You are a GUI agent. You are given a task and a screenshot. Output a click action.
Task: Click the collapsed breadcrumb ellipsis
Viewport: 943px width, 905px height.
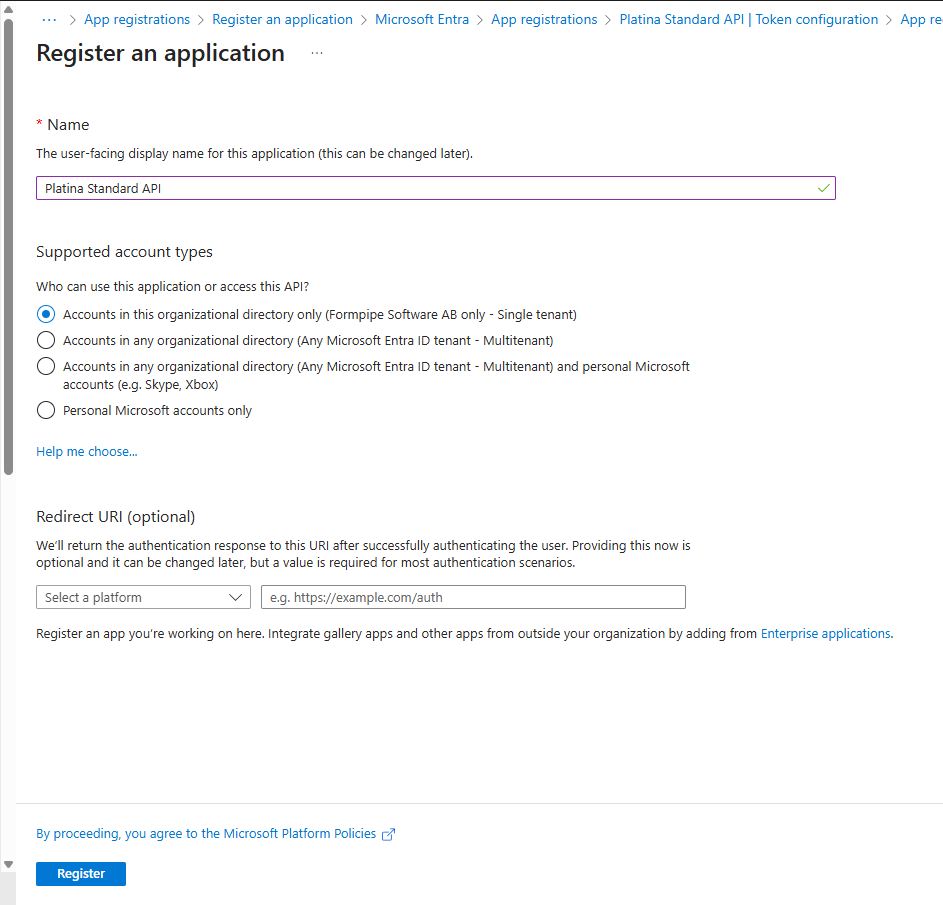[x=49, y=18]
